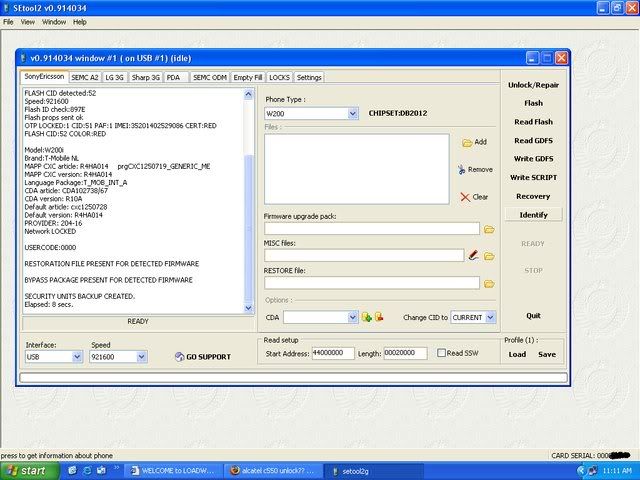The width and height of the screenshot is (640, 480).
Task: Click the red X Clear icon
Action: tap(465, 198)
